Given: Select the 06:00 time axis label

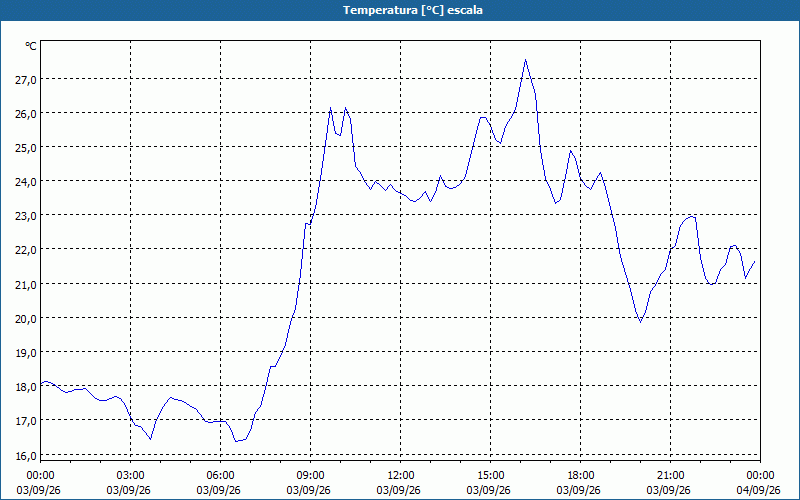Looking at the screenshot, I should [x=220, y=476].
